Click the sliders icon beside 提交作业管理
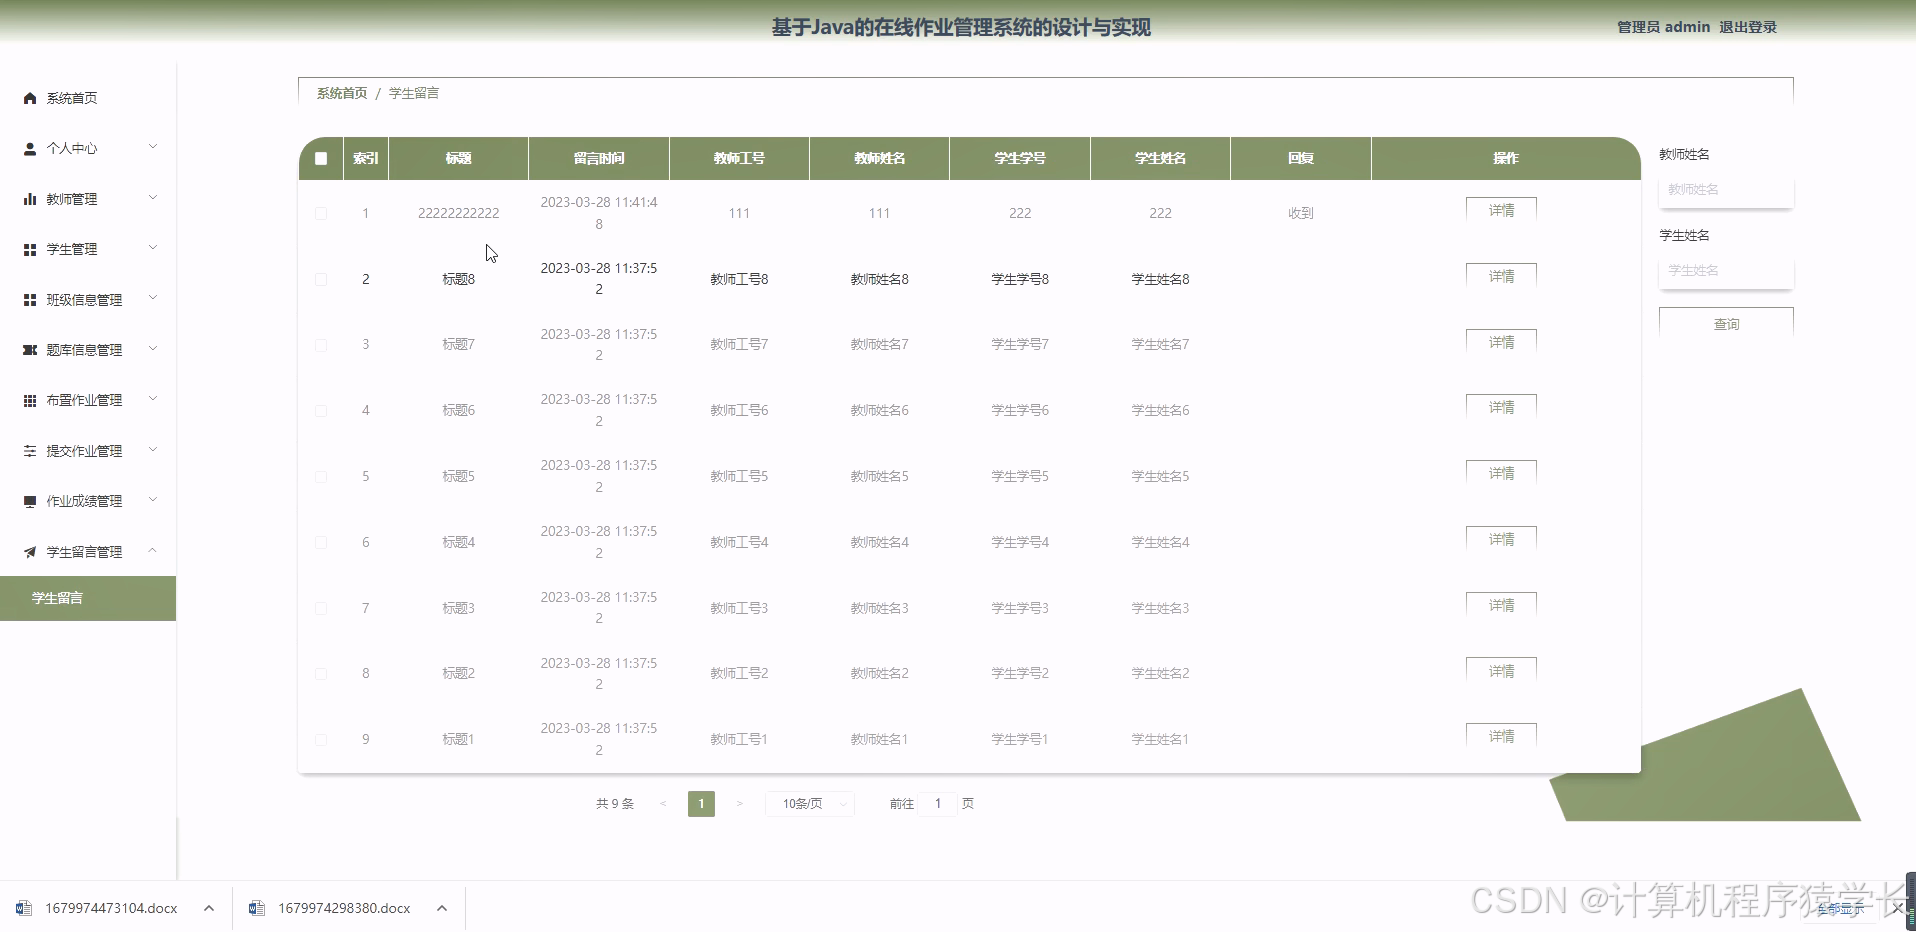Image resolution: width=1916 pixels, height=932 pixels. 30,451
